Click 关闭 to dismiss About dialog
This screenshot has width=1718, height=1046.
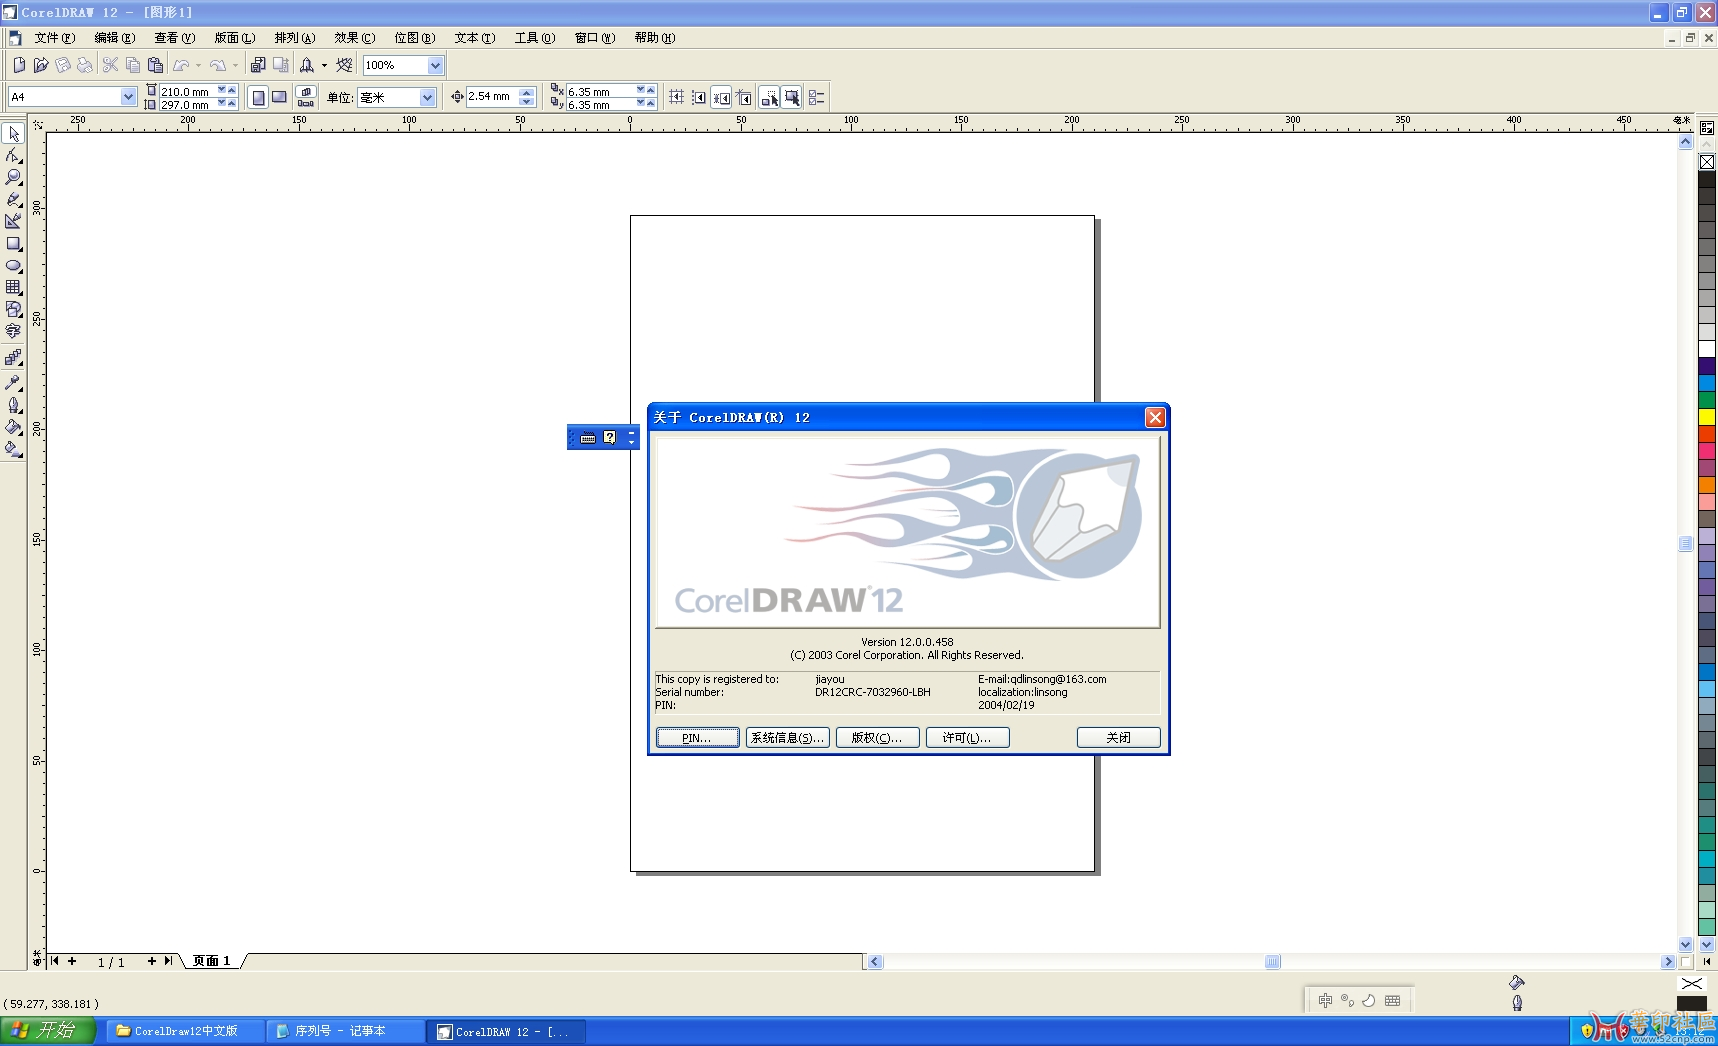pyautogui.click(x=1118, y=738)
